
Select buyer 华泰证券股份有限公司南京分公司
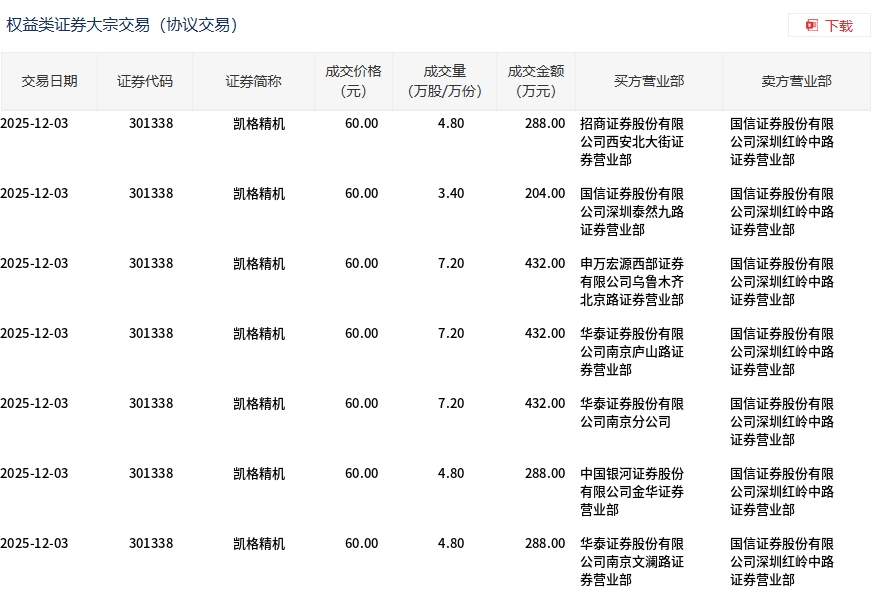pyautogui.click(x=632, y=412)
